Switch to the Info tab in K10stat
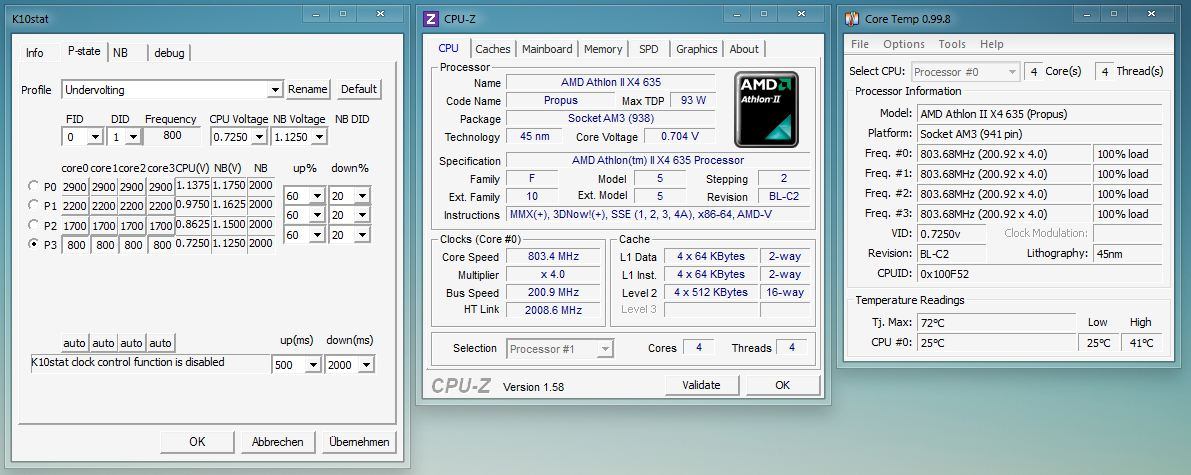Viewport: 1191px width, 475px height. 35,52
